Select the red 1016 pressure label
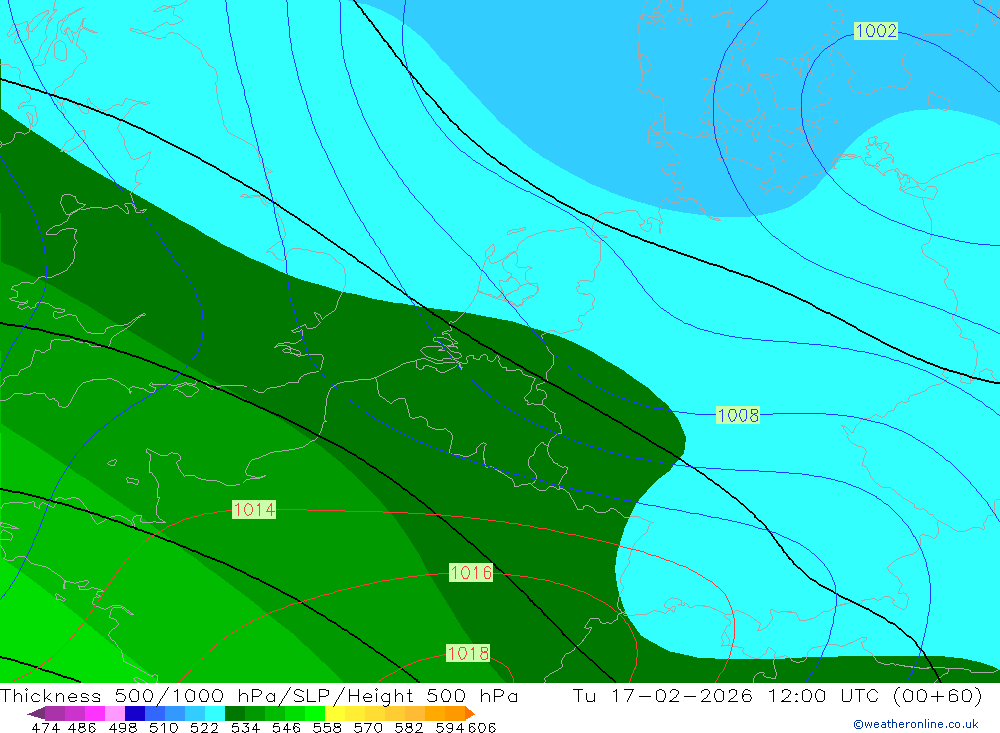Viewport: 1000px width, 733px height. point(471,572)
